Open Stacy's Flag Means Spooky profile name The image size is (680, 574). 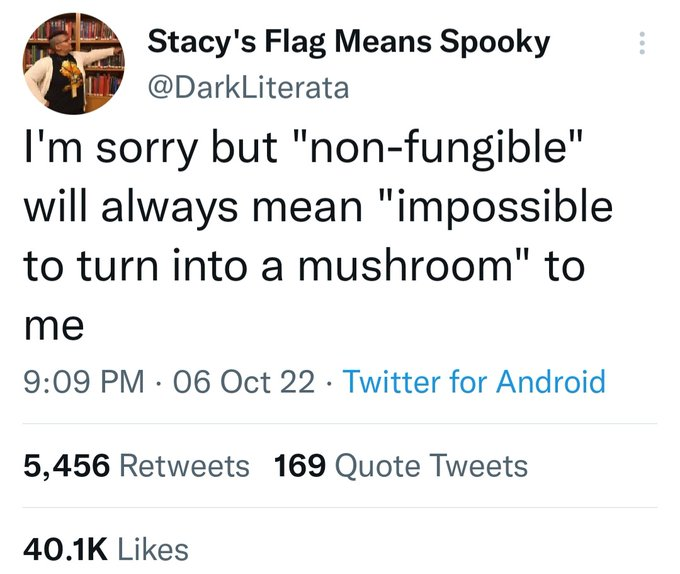tap(348, 42)
